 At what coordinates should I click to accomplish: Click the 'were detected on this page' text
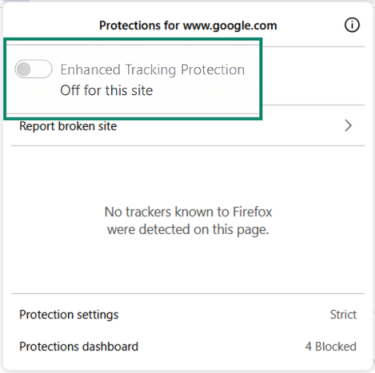(x=188, y=229)
